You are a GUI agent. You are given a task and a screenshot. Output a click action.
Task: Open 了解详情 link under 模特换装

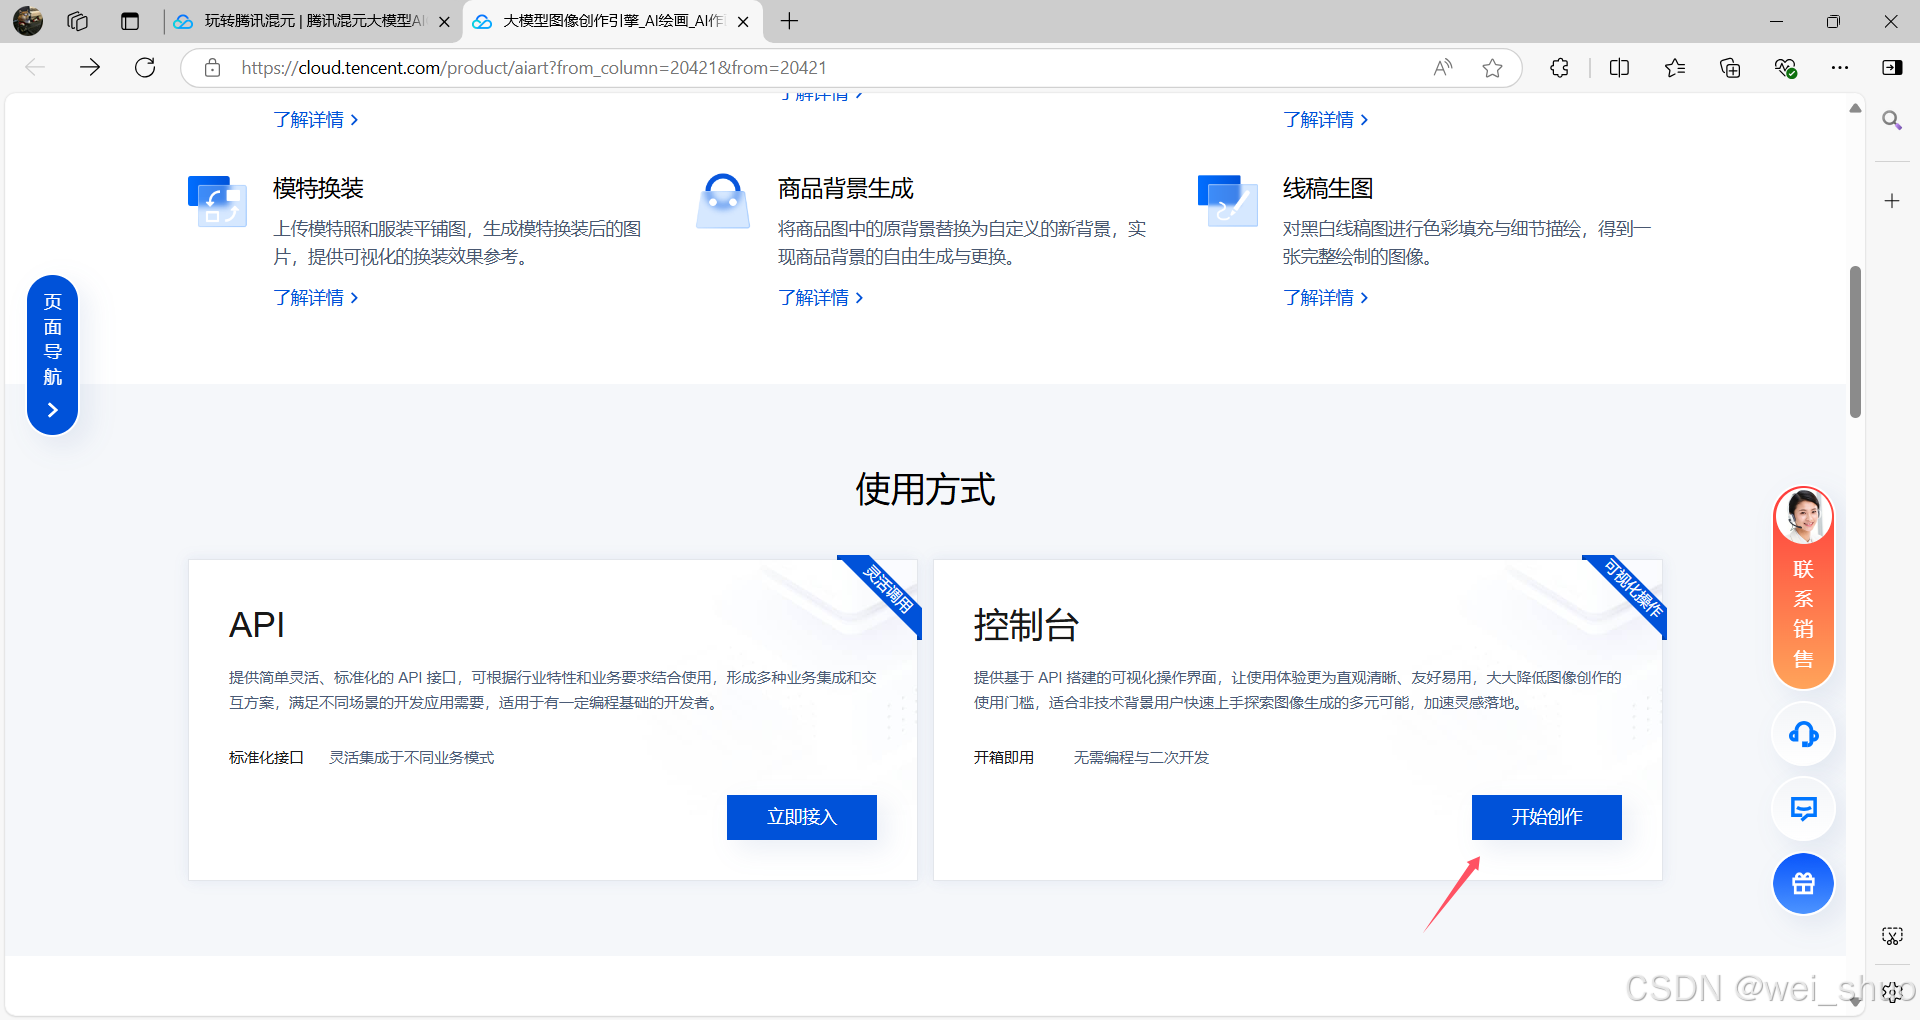coord(315,298)
